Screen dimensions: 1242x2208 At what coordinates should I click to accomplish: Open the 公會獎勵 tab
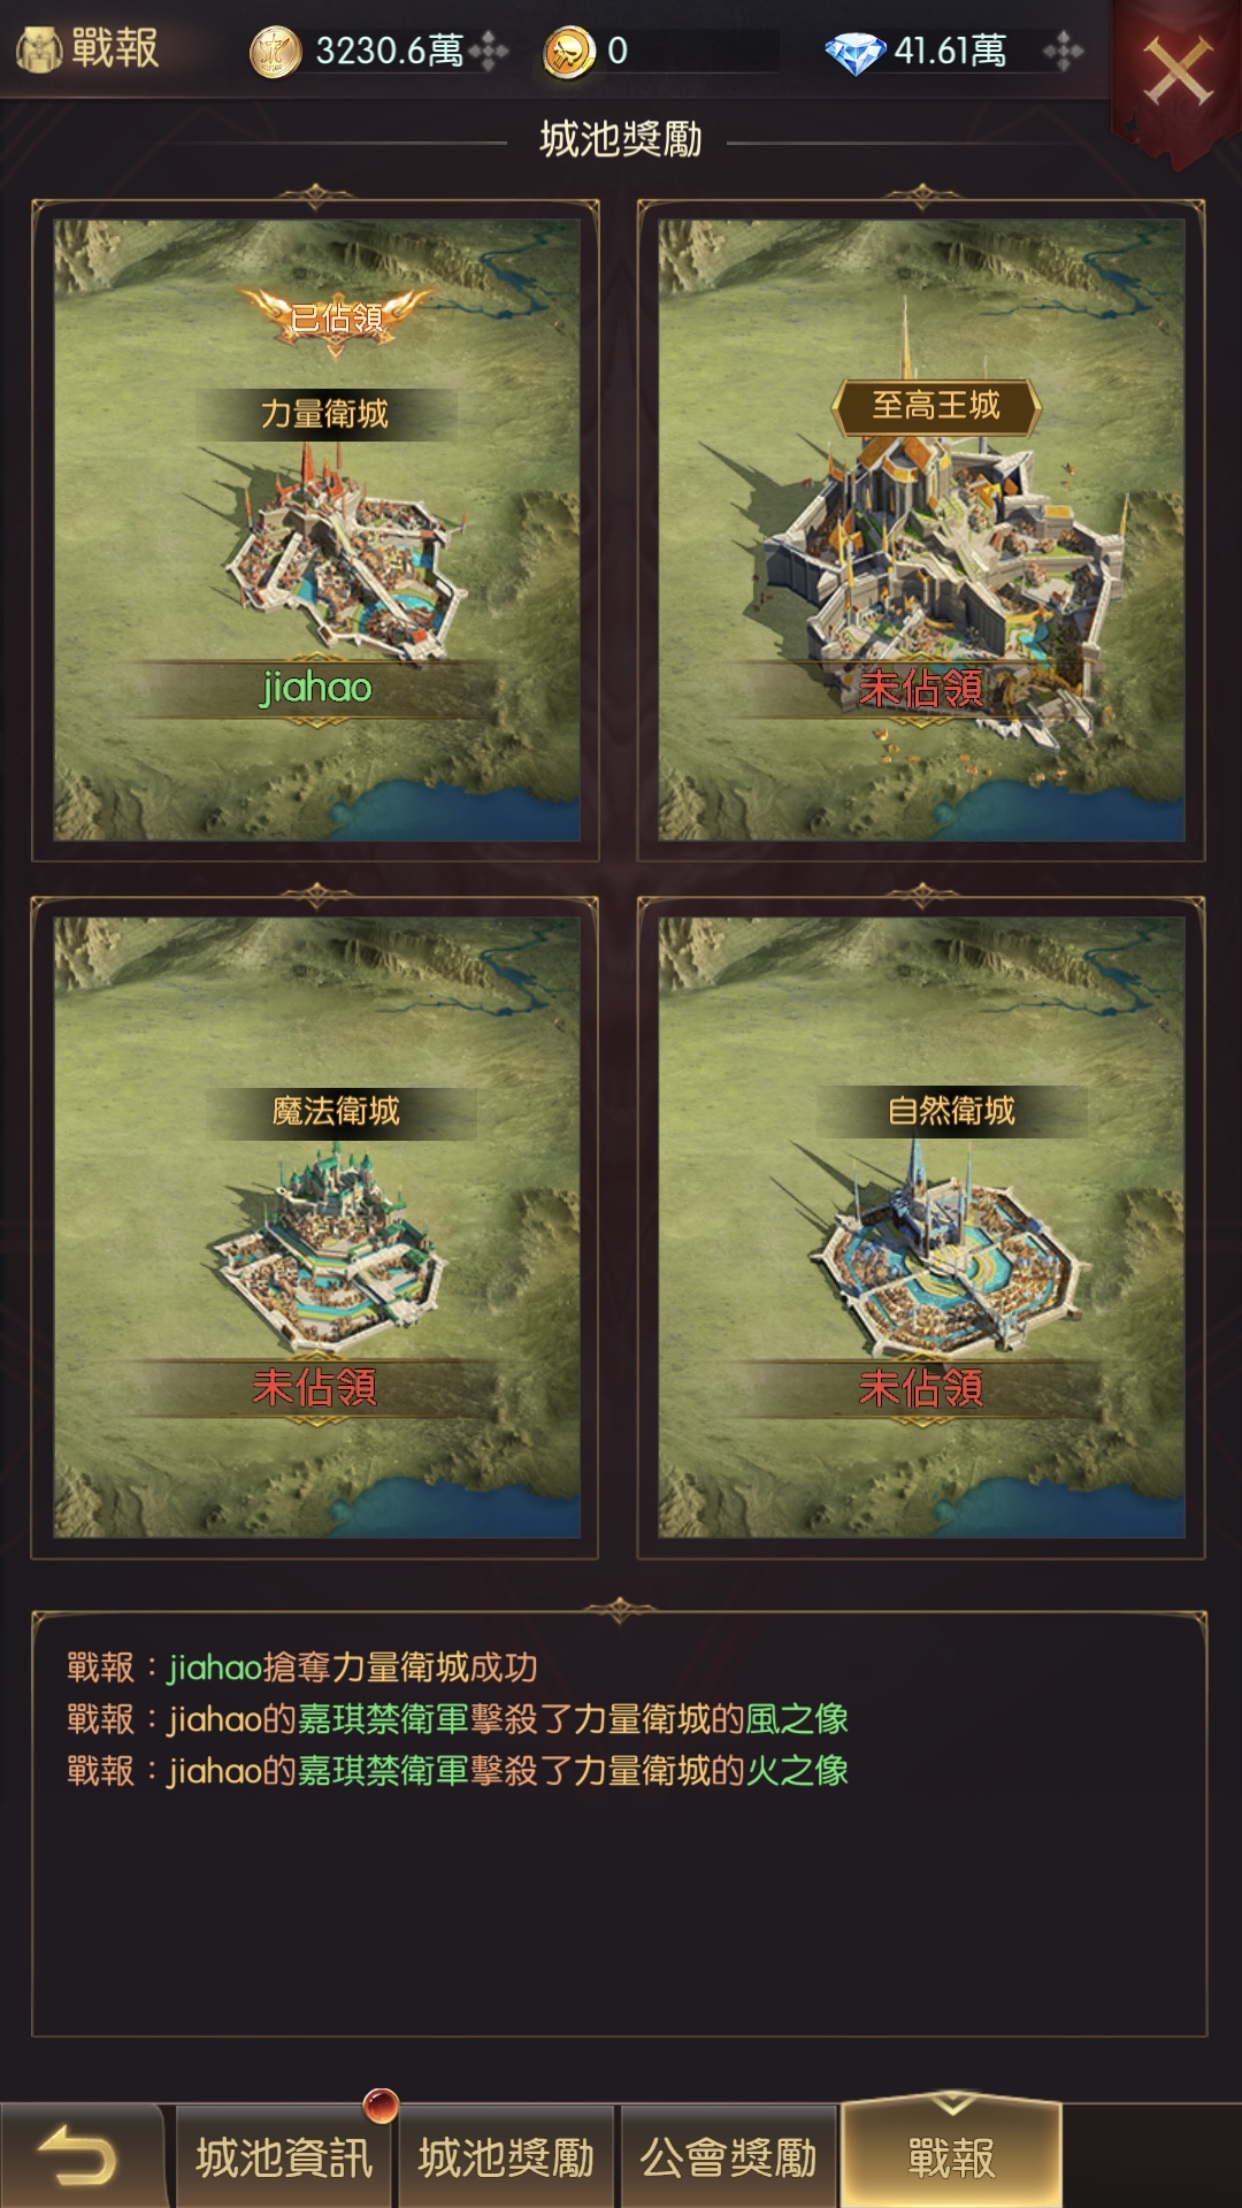(x=728, y=2158)
